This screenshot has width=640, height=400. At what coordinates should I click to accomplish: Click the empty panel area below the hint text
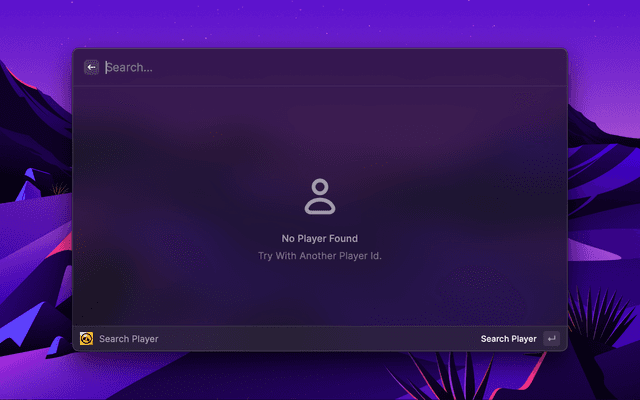320,295
